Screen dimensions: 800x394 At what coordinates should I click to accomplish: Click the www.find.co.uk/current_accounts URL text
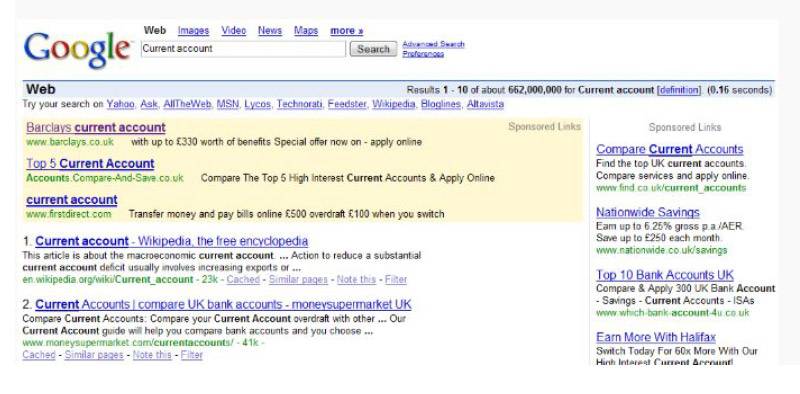coord(671,188)
